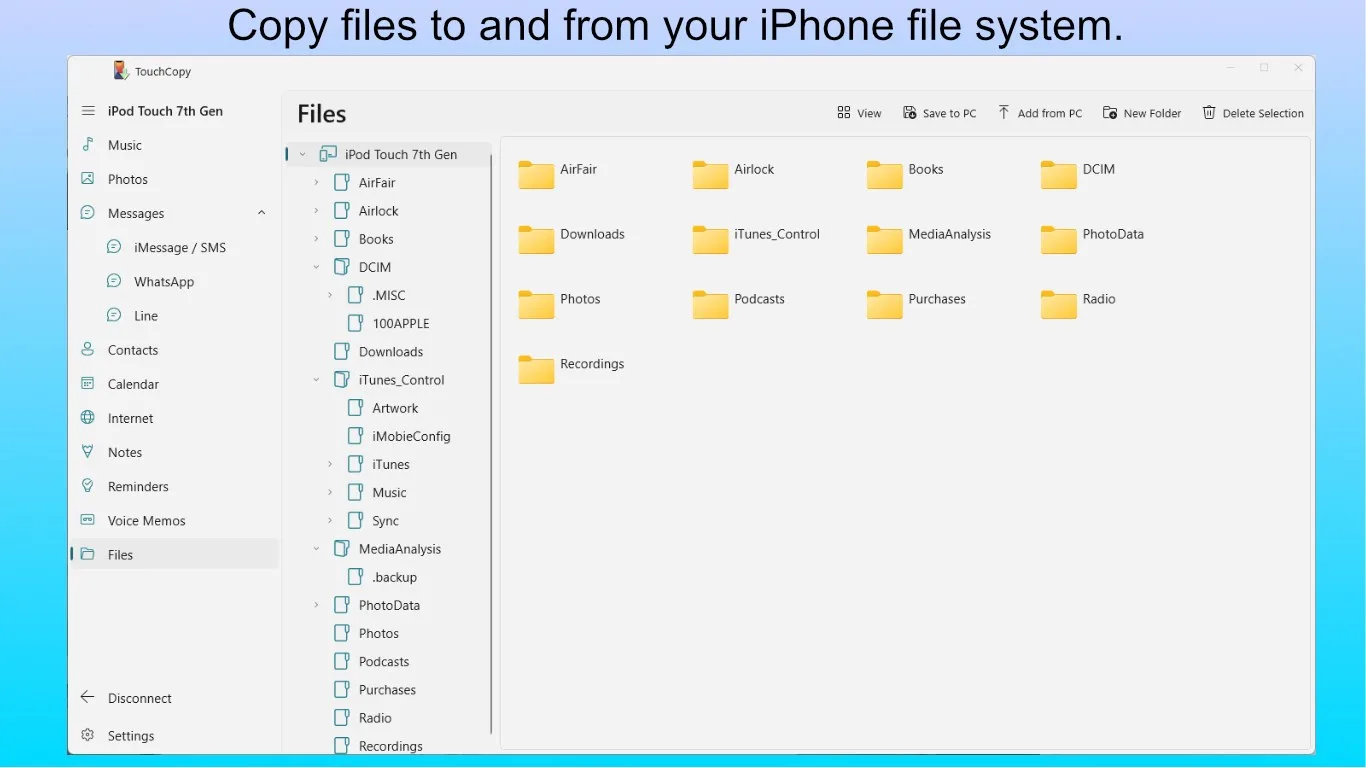Expand the Music tree node under iTunes_Control
The width and height of the screenshot is (1366, 768).
click(330, 492)
